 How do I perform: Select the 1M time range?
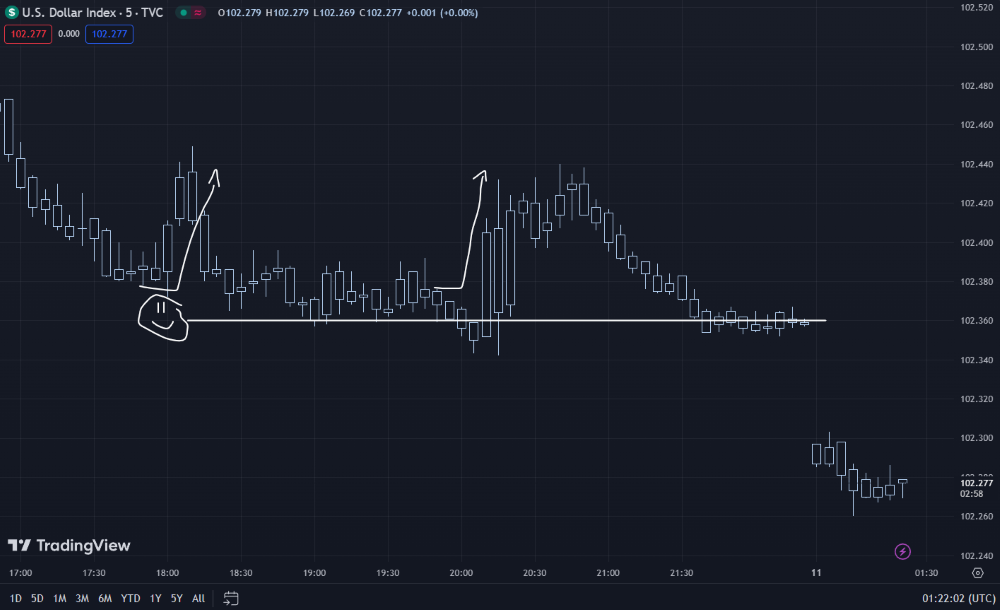[59, 599]
